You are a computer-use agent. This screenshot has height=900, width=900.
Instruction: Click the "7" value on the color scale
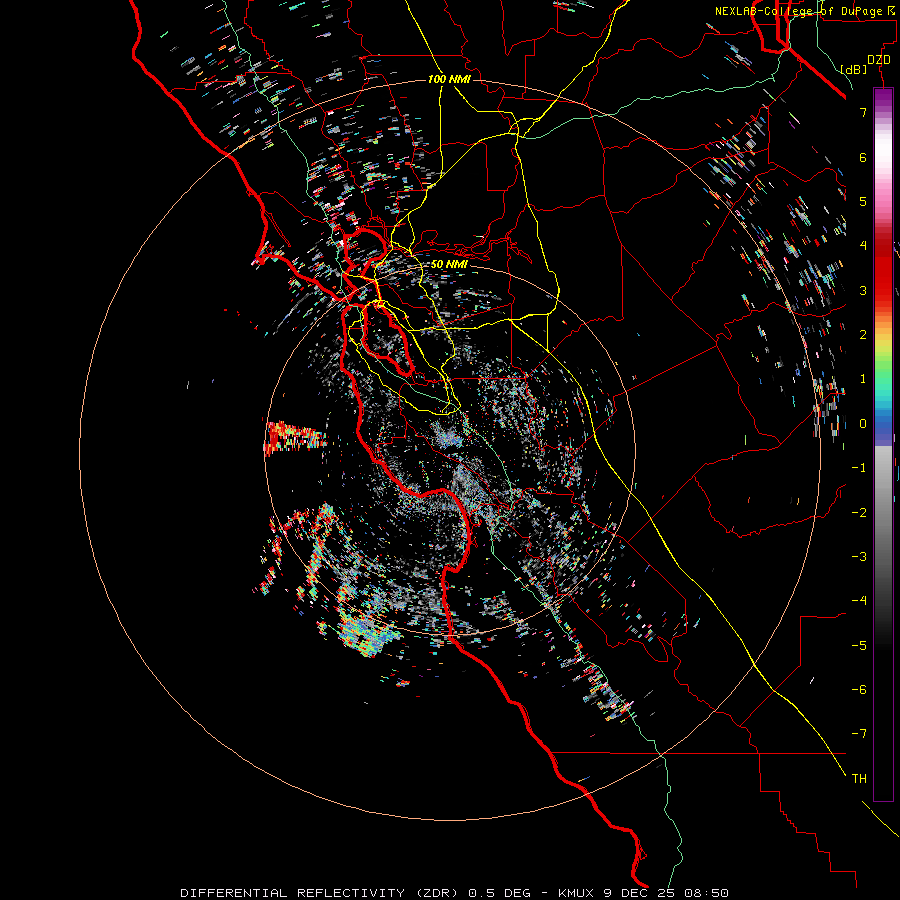pyautogui.click(x=863, y=112)
